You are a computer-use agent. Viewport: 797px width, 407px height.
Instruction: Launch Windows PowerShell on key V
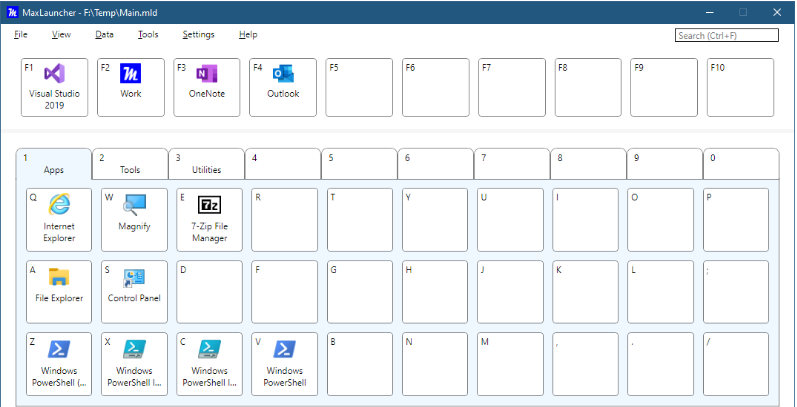coord(285,363)
